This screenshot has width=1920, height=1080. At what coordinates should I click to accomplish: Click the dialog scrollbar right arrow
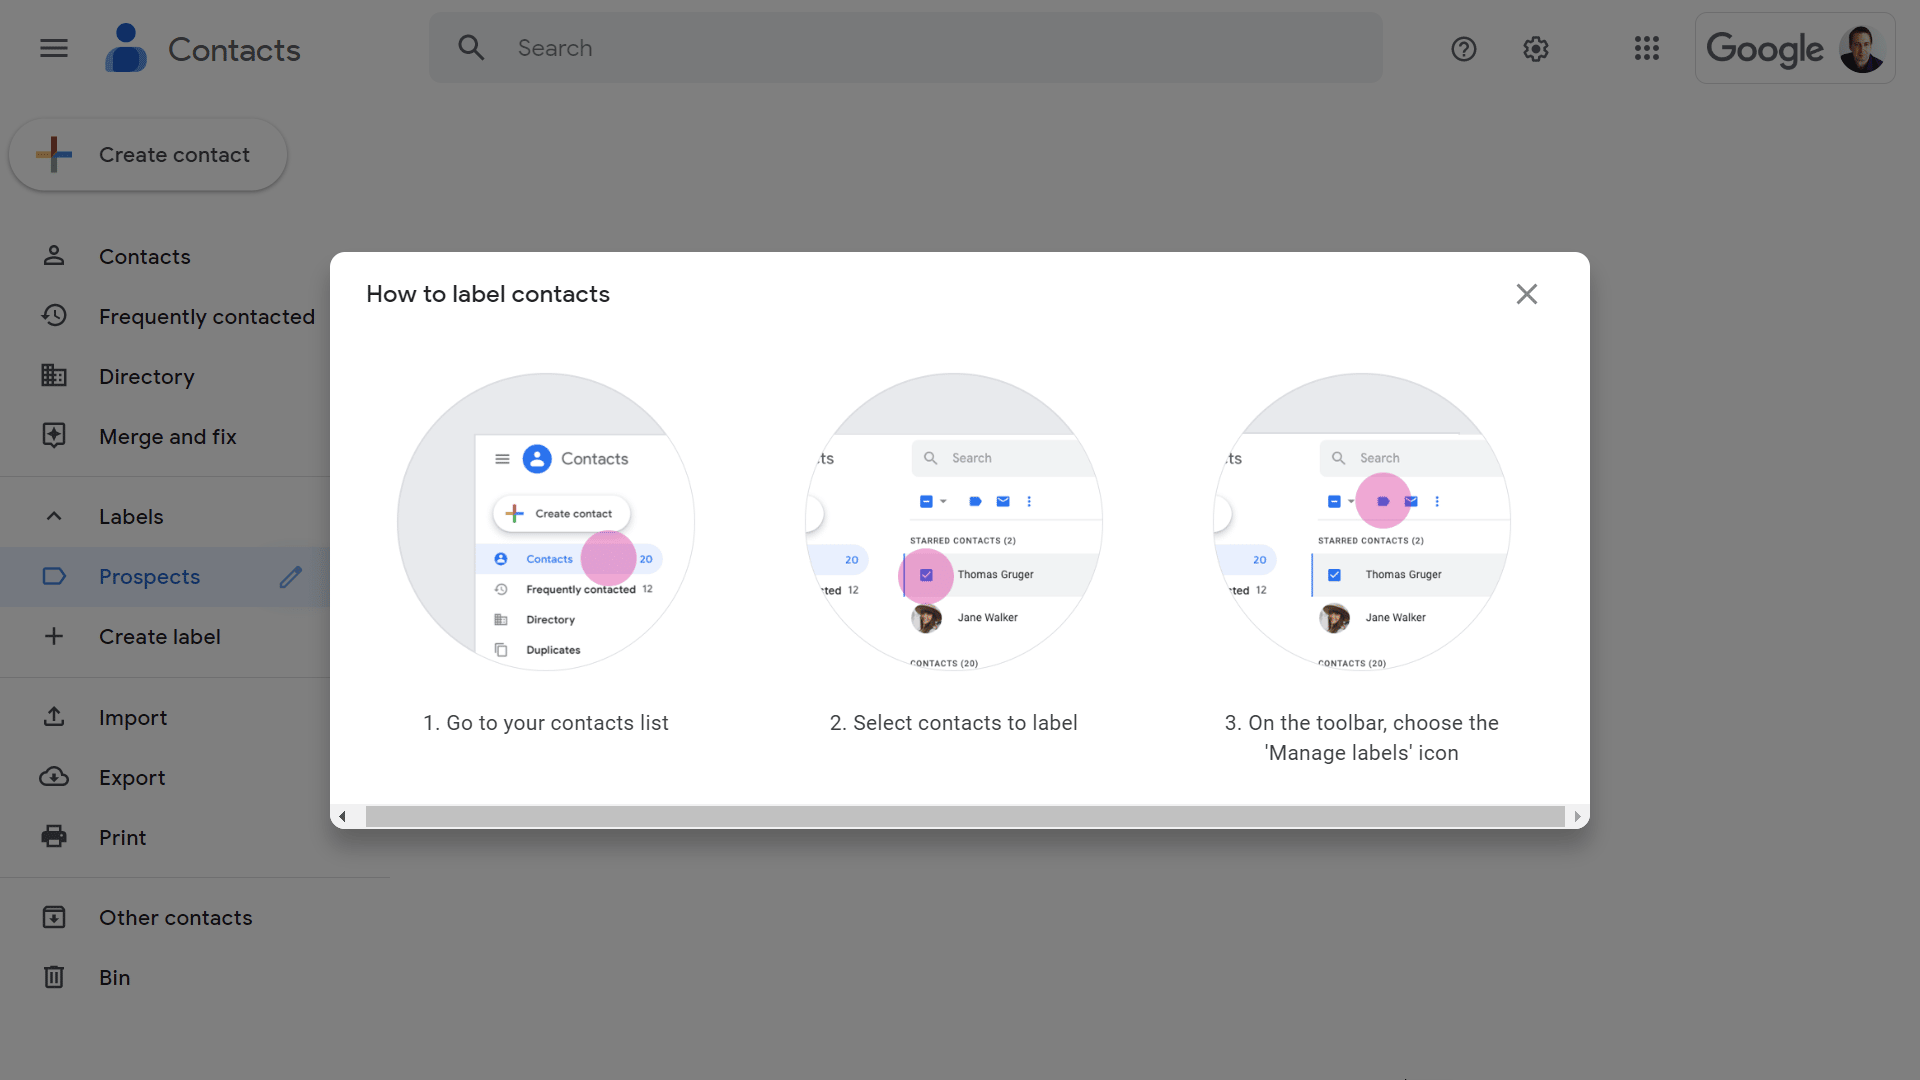click(1577, 817)
